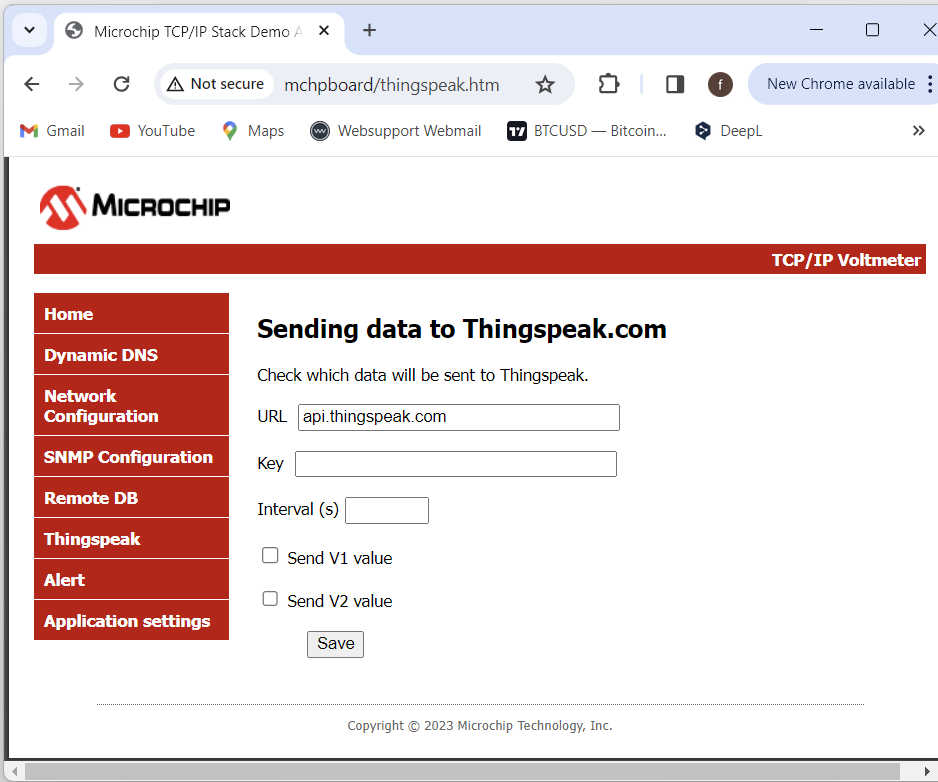The height and width of the screenshot is (782, 938).
Task: Minimize the Chrome window
Action: coord(817,30)
